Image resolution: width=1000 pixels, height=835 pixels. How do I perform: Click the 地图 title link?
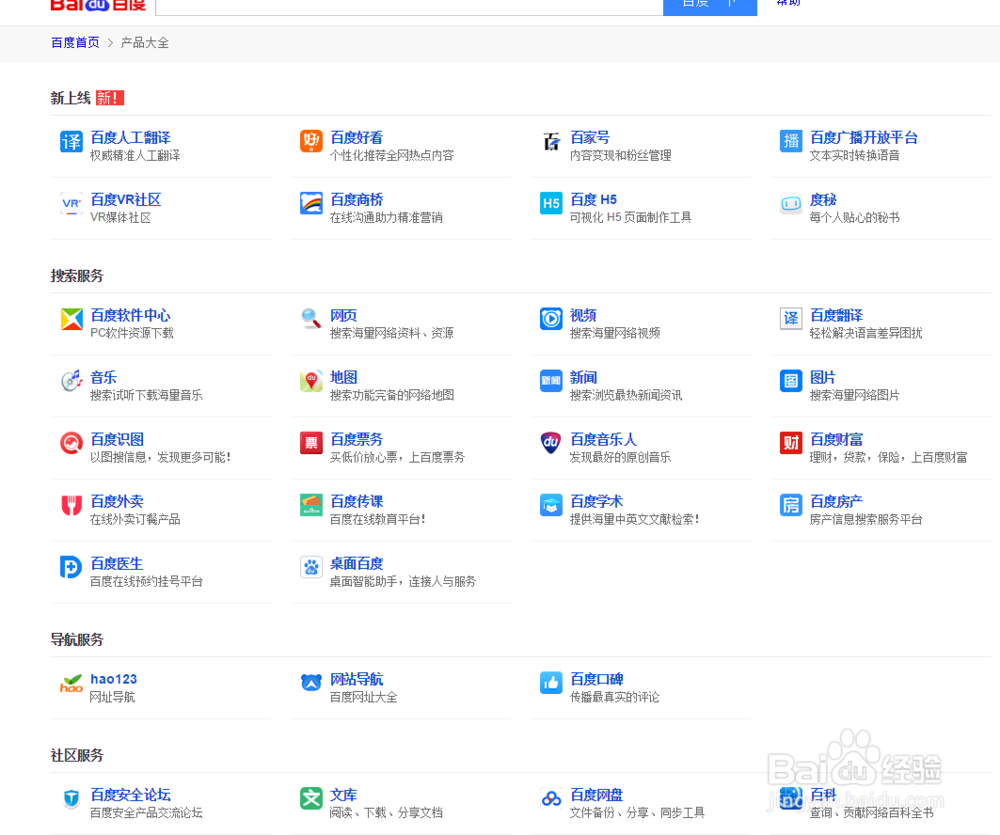point(343,377)
